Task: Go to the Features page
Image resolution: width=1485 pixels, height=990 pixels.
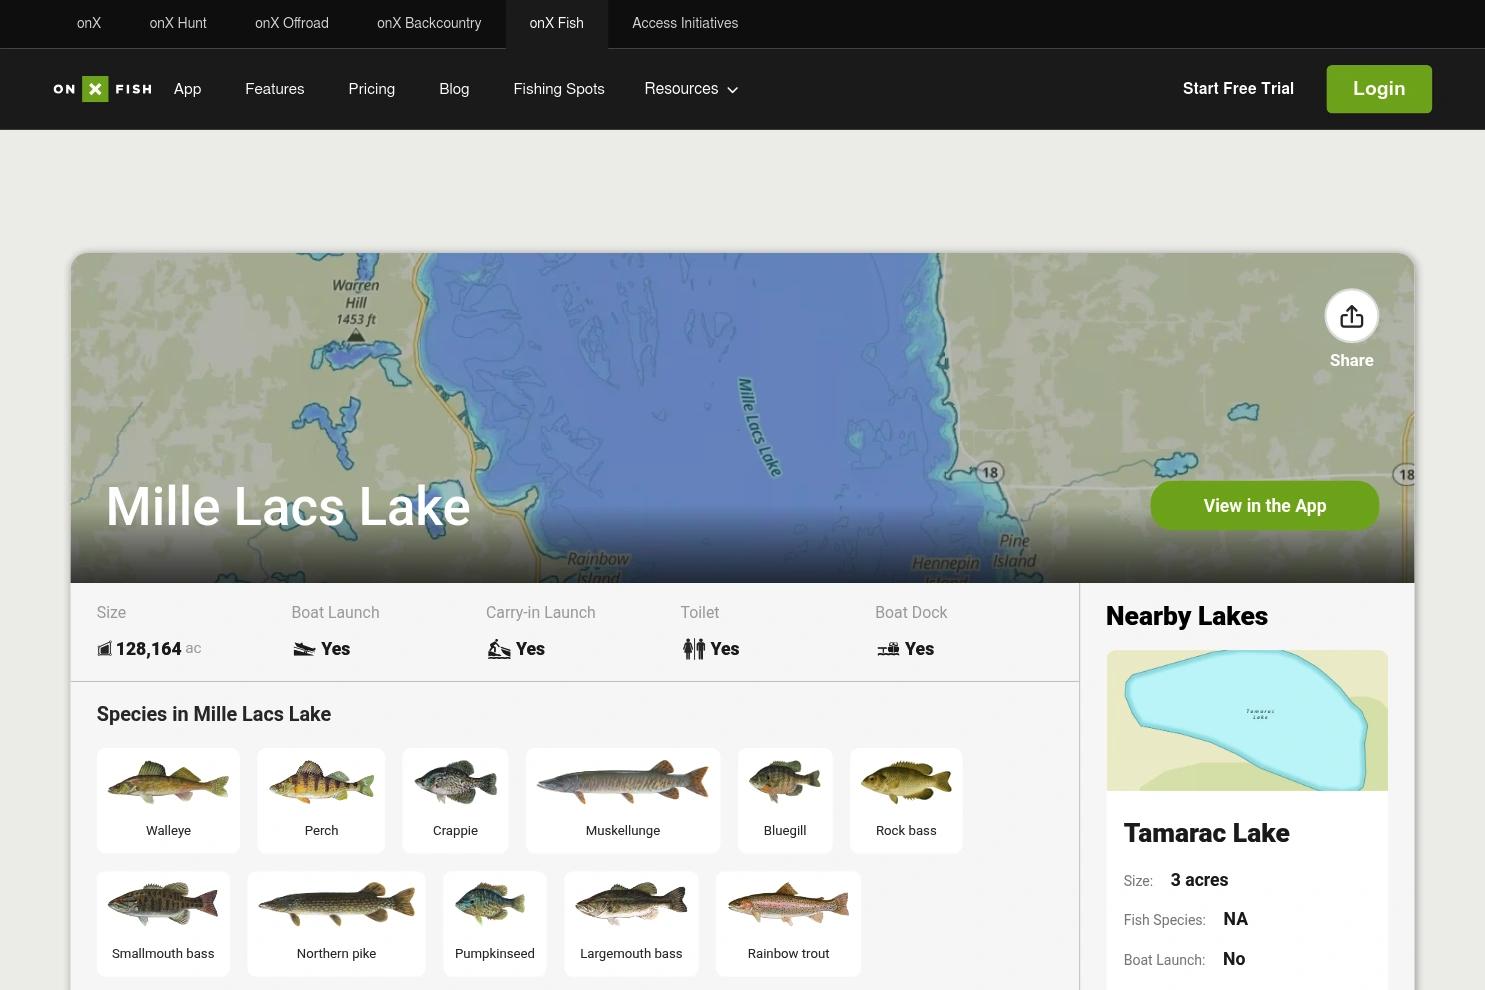Action: tap(275, 89)
